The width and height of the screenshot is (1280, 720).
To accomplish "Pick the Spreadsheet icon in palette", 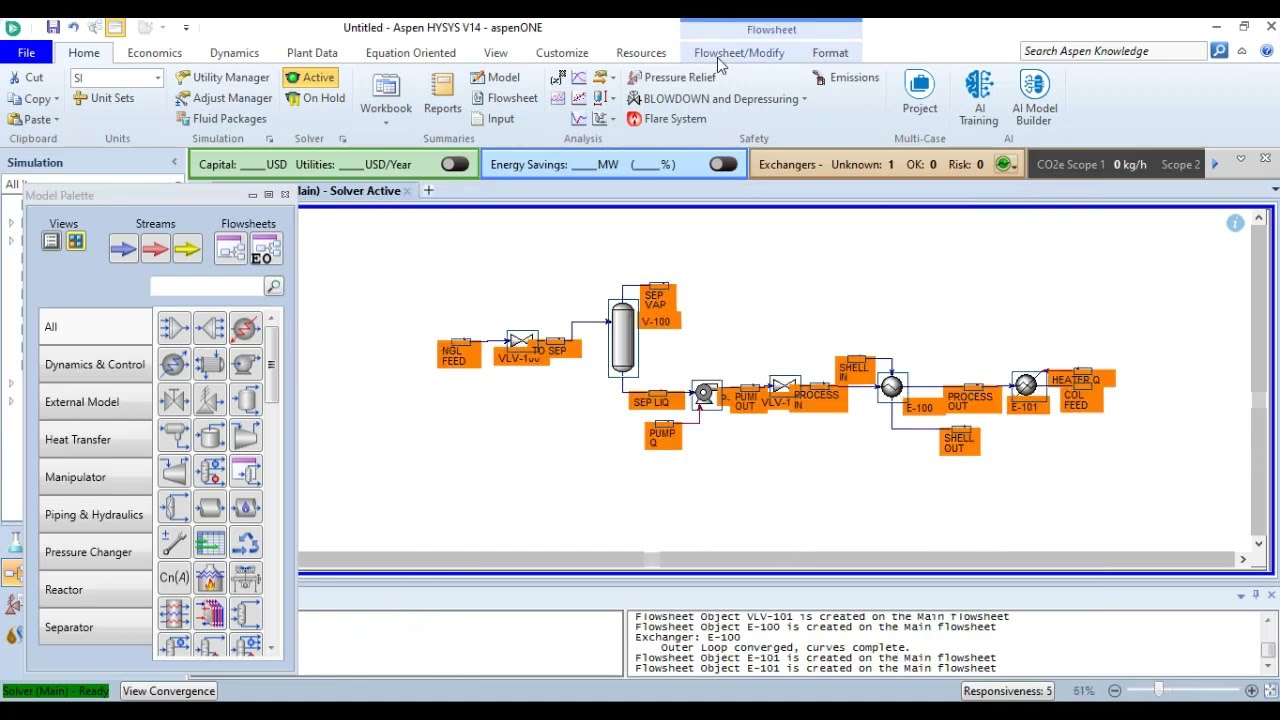I will (210, 542).
